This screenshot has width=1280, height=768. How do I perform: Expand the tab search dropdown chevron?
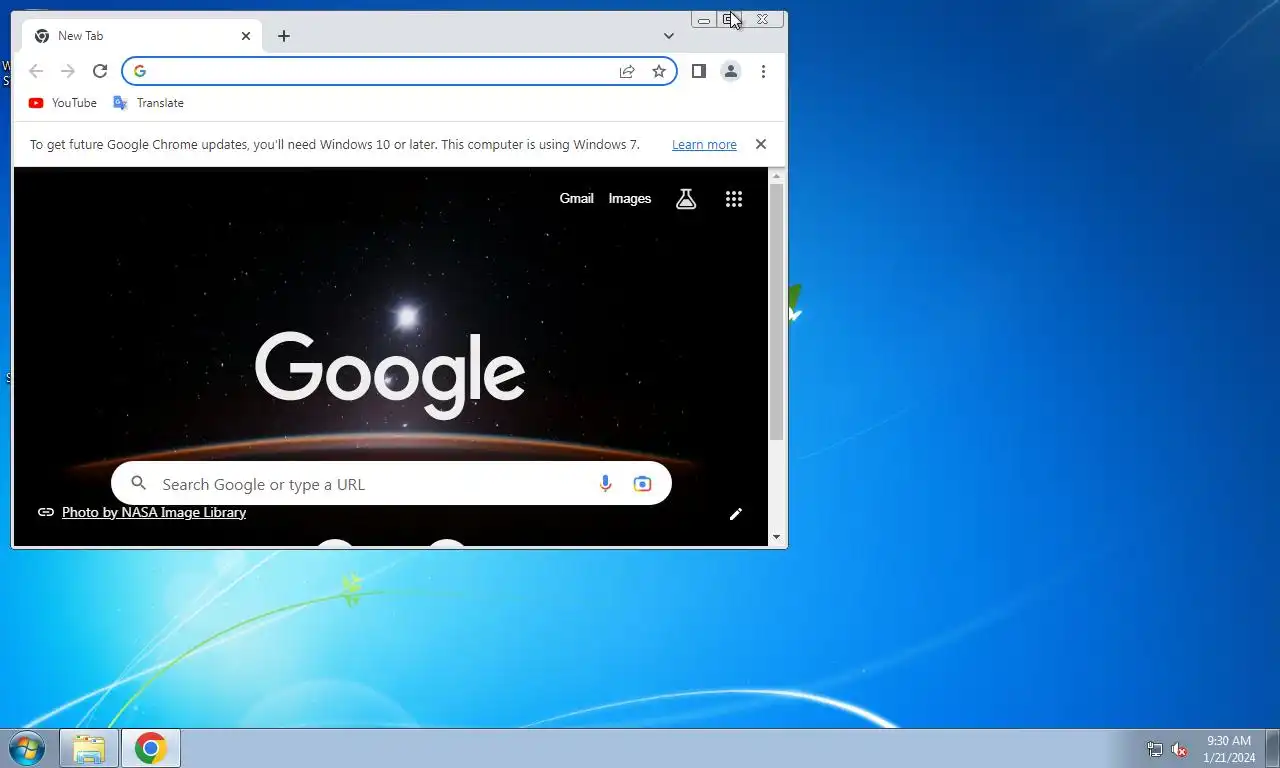tap(669, 36)
